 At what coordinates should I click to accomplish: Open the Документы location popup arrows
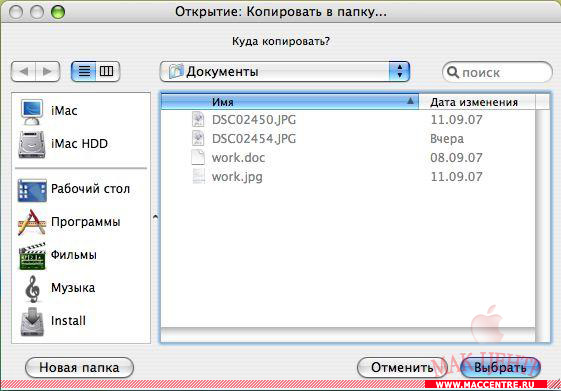click(399, 71)
